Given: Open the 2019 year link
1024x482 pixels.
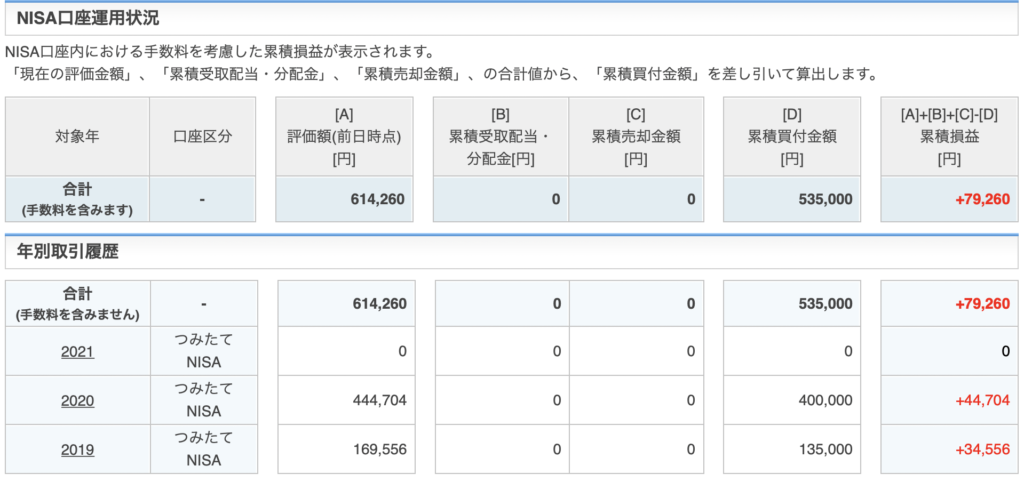Looking at the screenshot, I should tap(77, 449).
